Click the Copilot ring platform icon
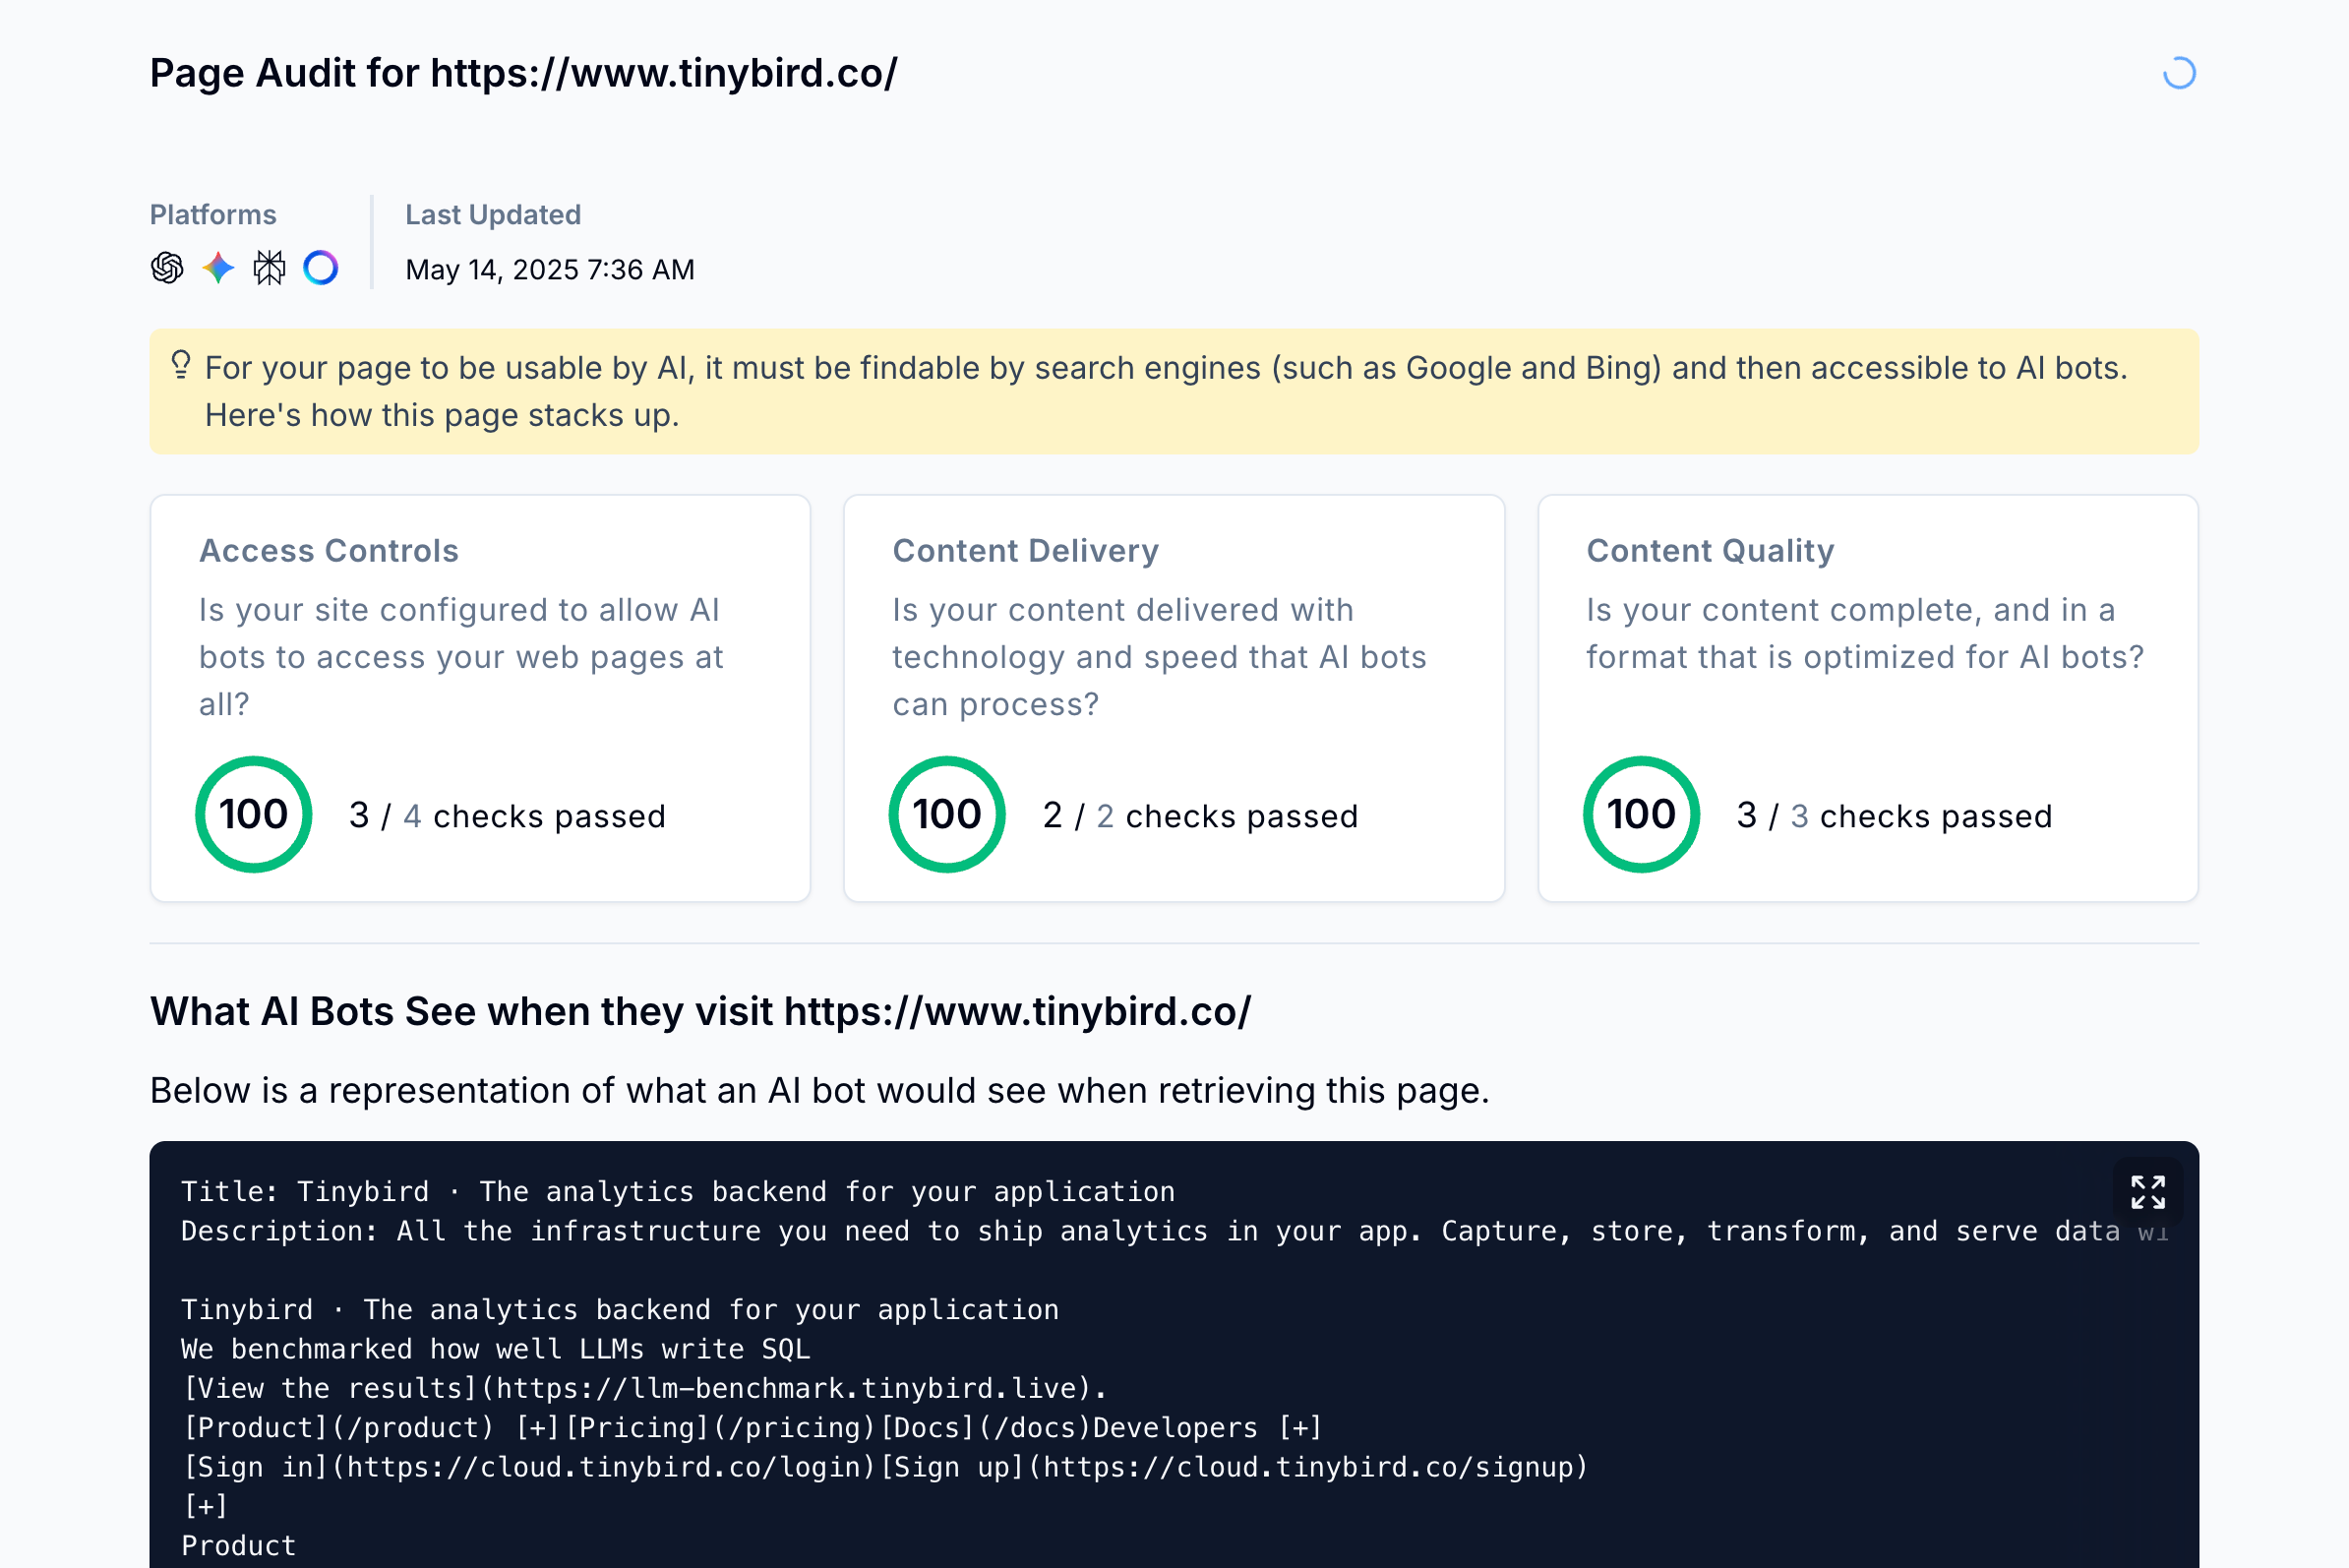 (x=321, y=268)
